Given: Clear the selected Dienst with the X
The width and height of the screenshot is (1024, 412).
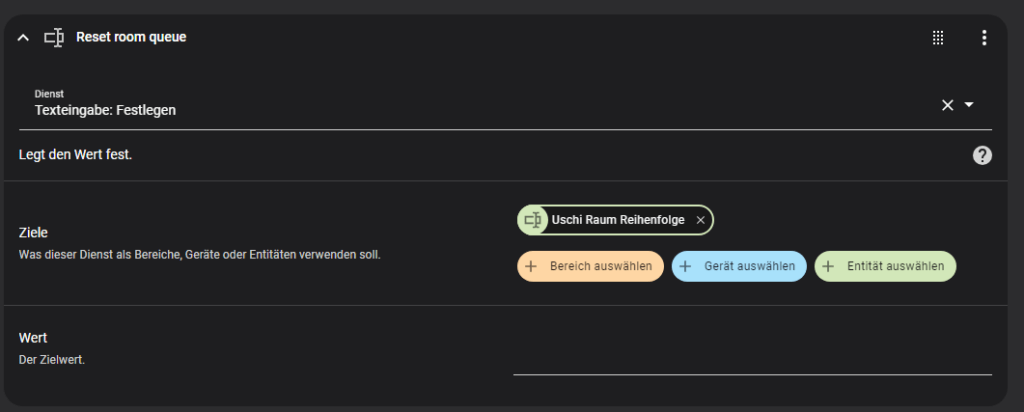Looking at the screenshot, I should [948, 105].
